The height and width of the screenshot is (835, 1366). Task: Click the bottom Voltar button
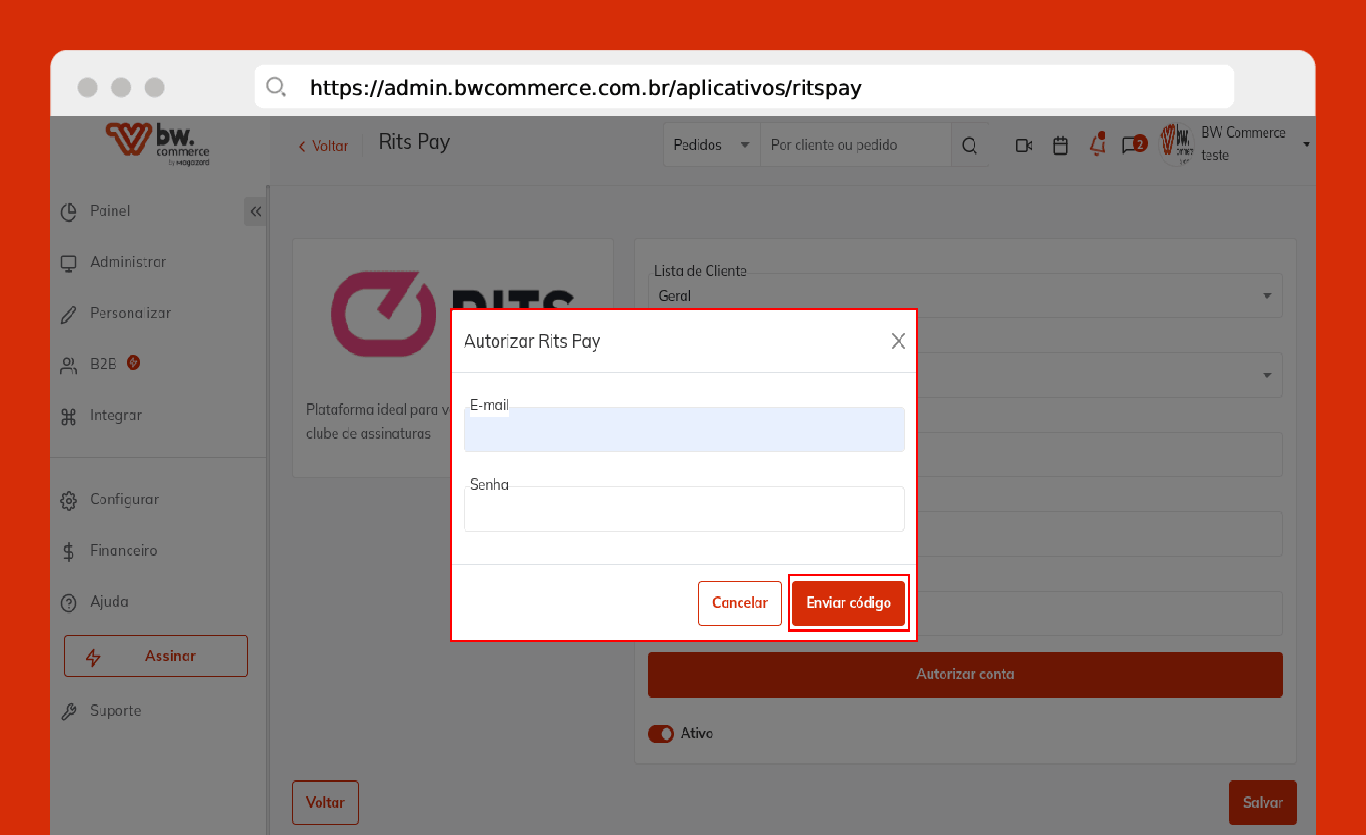tap(325, 803)
